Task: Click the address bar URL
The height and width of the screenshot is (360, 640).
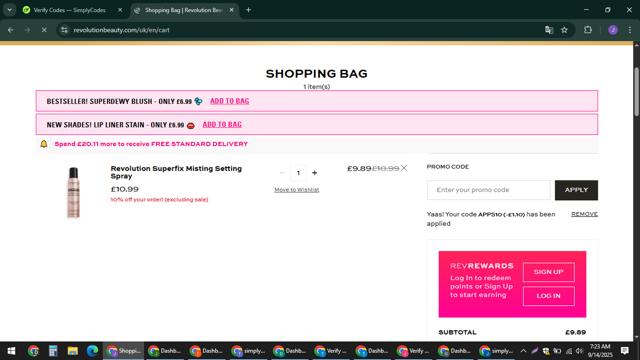Action: tap(121, 30)
